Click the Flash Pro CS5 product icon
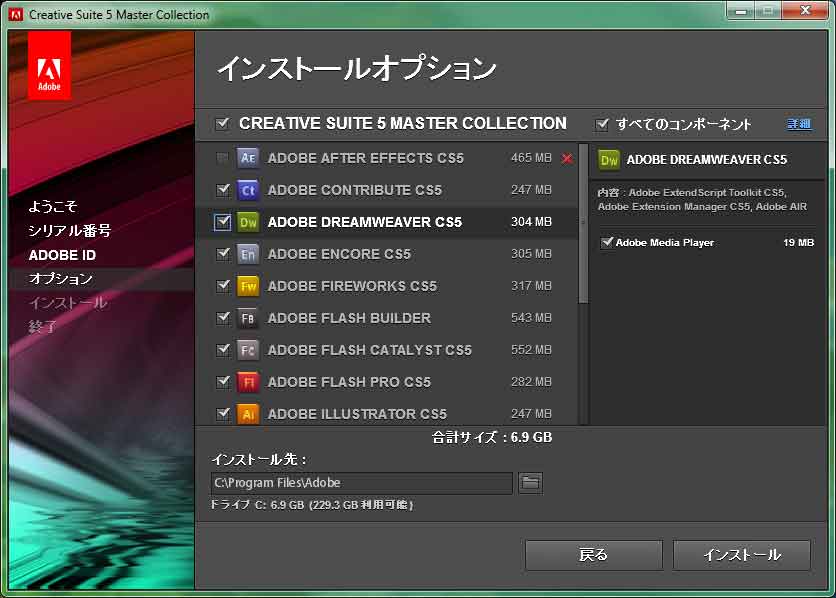The width and height of the screenshot is (836, 598). [248, 382]
